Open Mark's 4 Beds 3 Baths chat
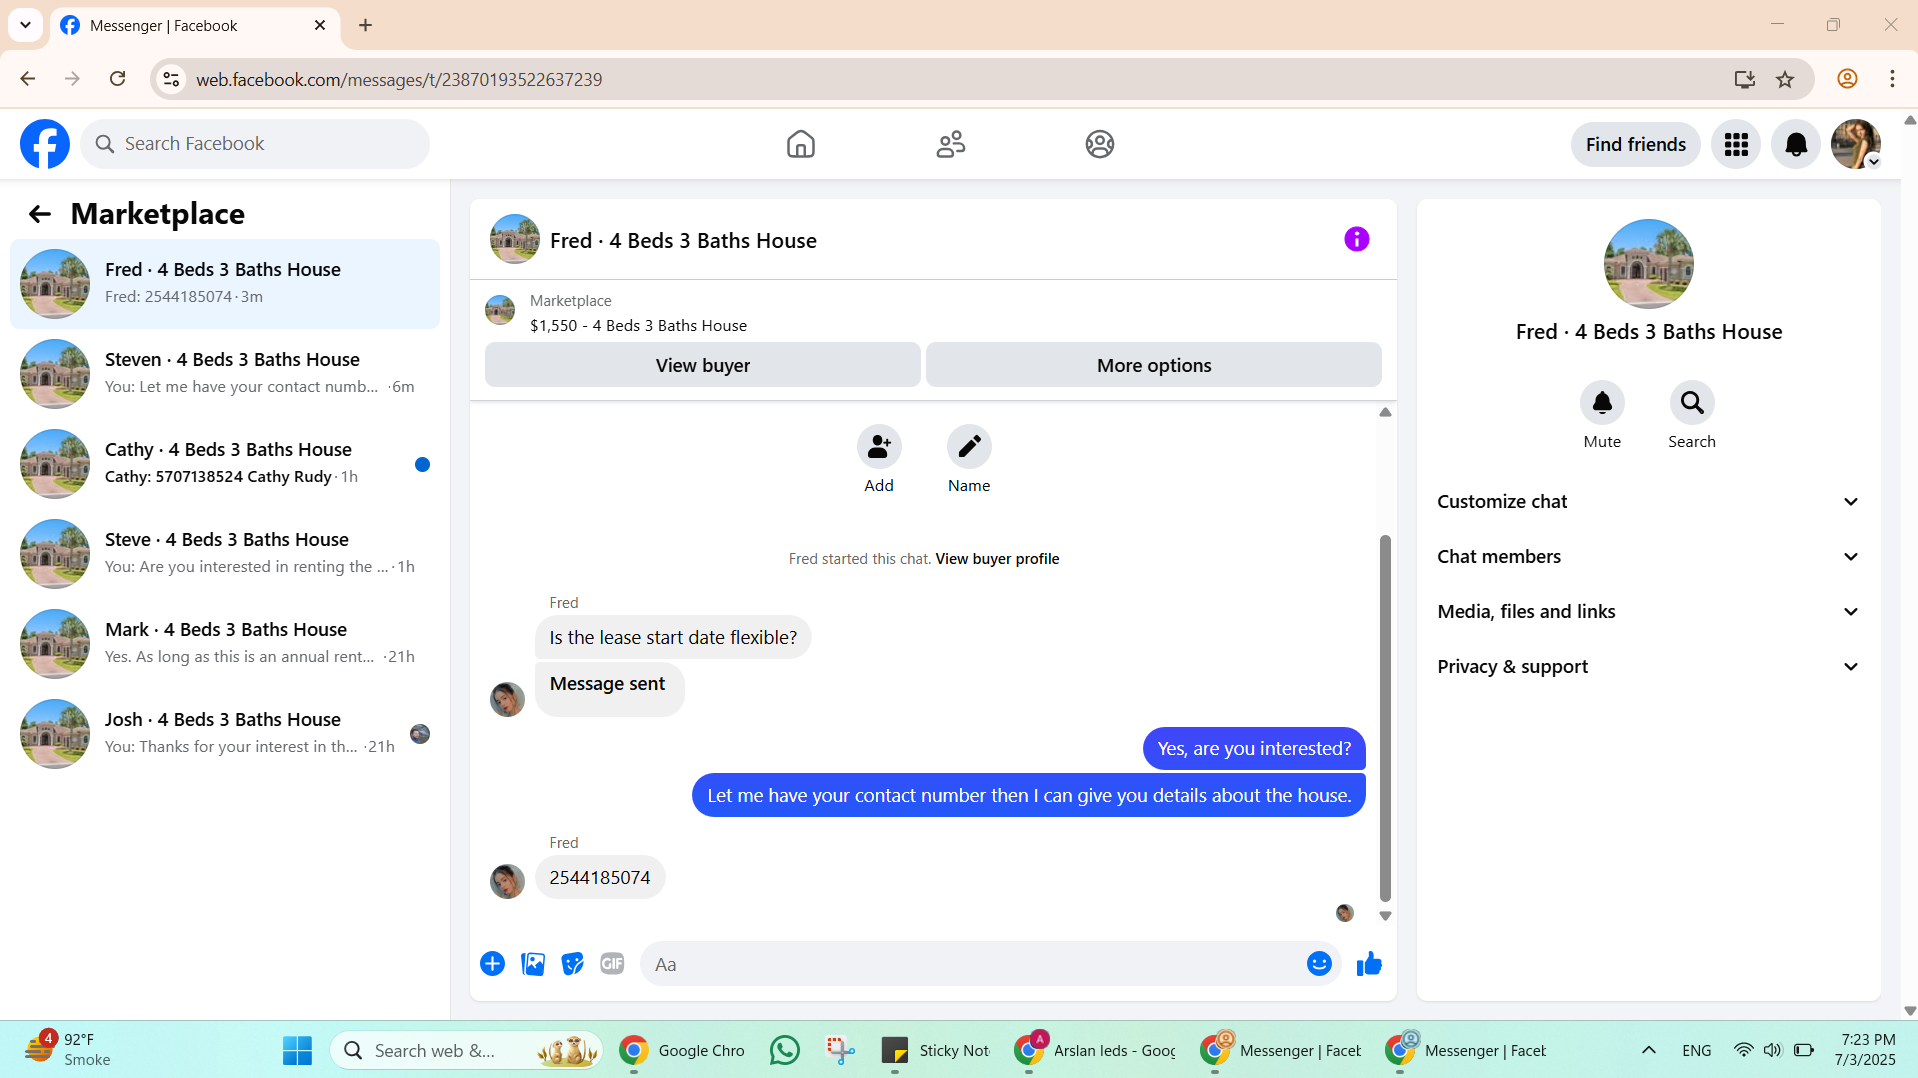This screenshot has width=1918, height=1078. (x=225, y=644)
